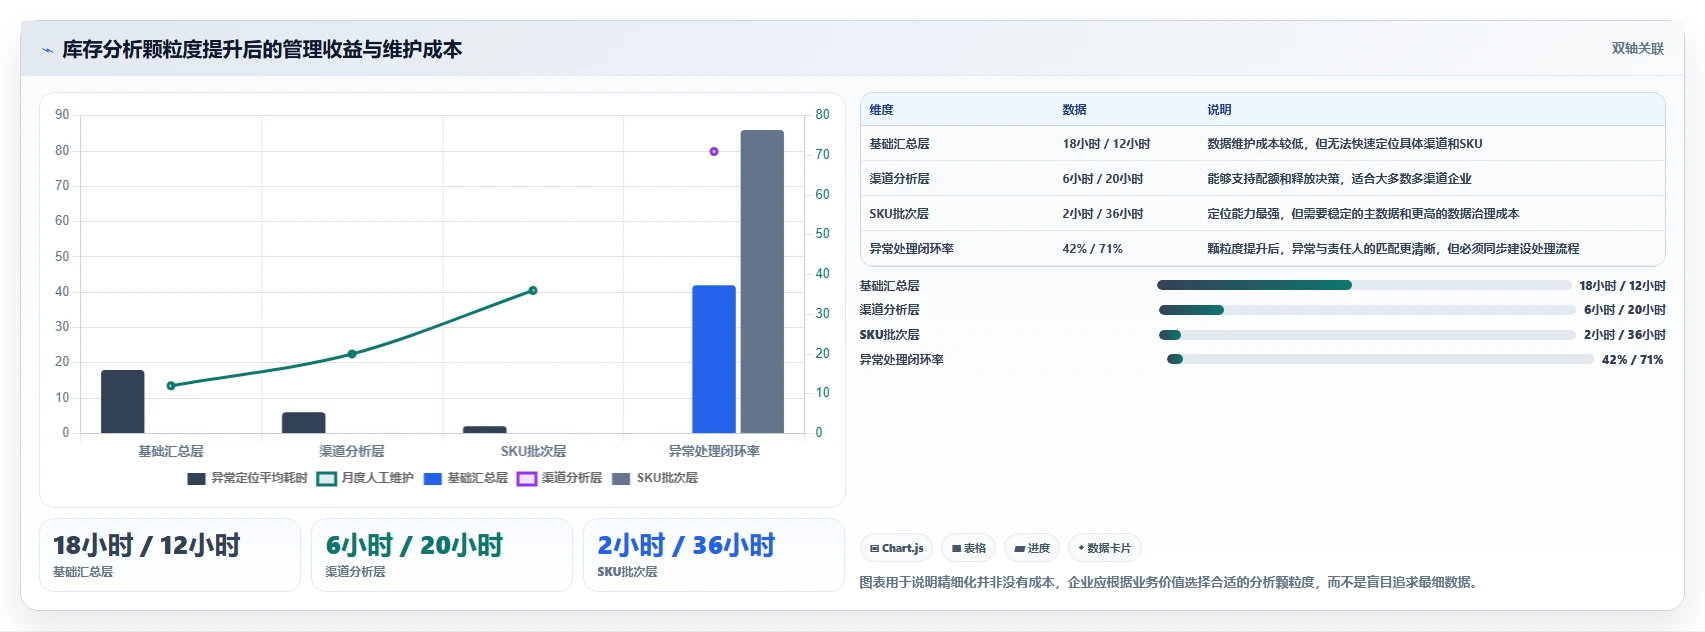Click the 基础汇总层 progress bar
The height and width of the screenshot is (632, 1705).
[1364, 285]
